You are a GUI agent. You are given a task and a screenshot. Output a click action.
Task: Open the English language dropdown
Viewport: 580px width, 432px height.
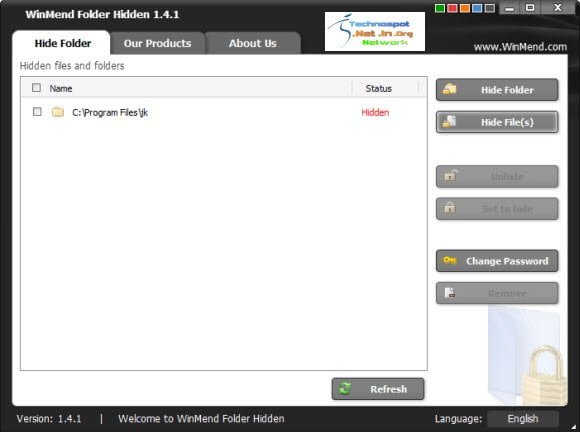point(523,419)
